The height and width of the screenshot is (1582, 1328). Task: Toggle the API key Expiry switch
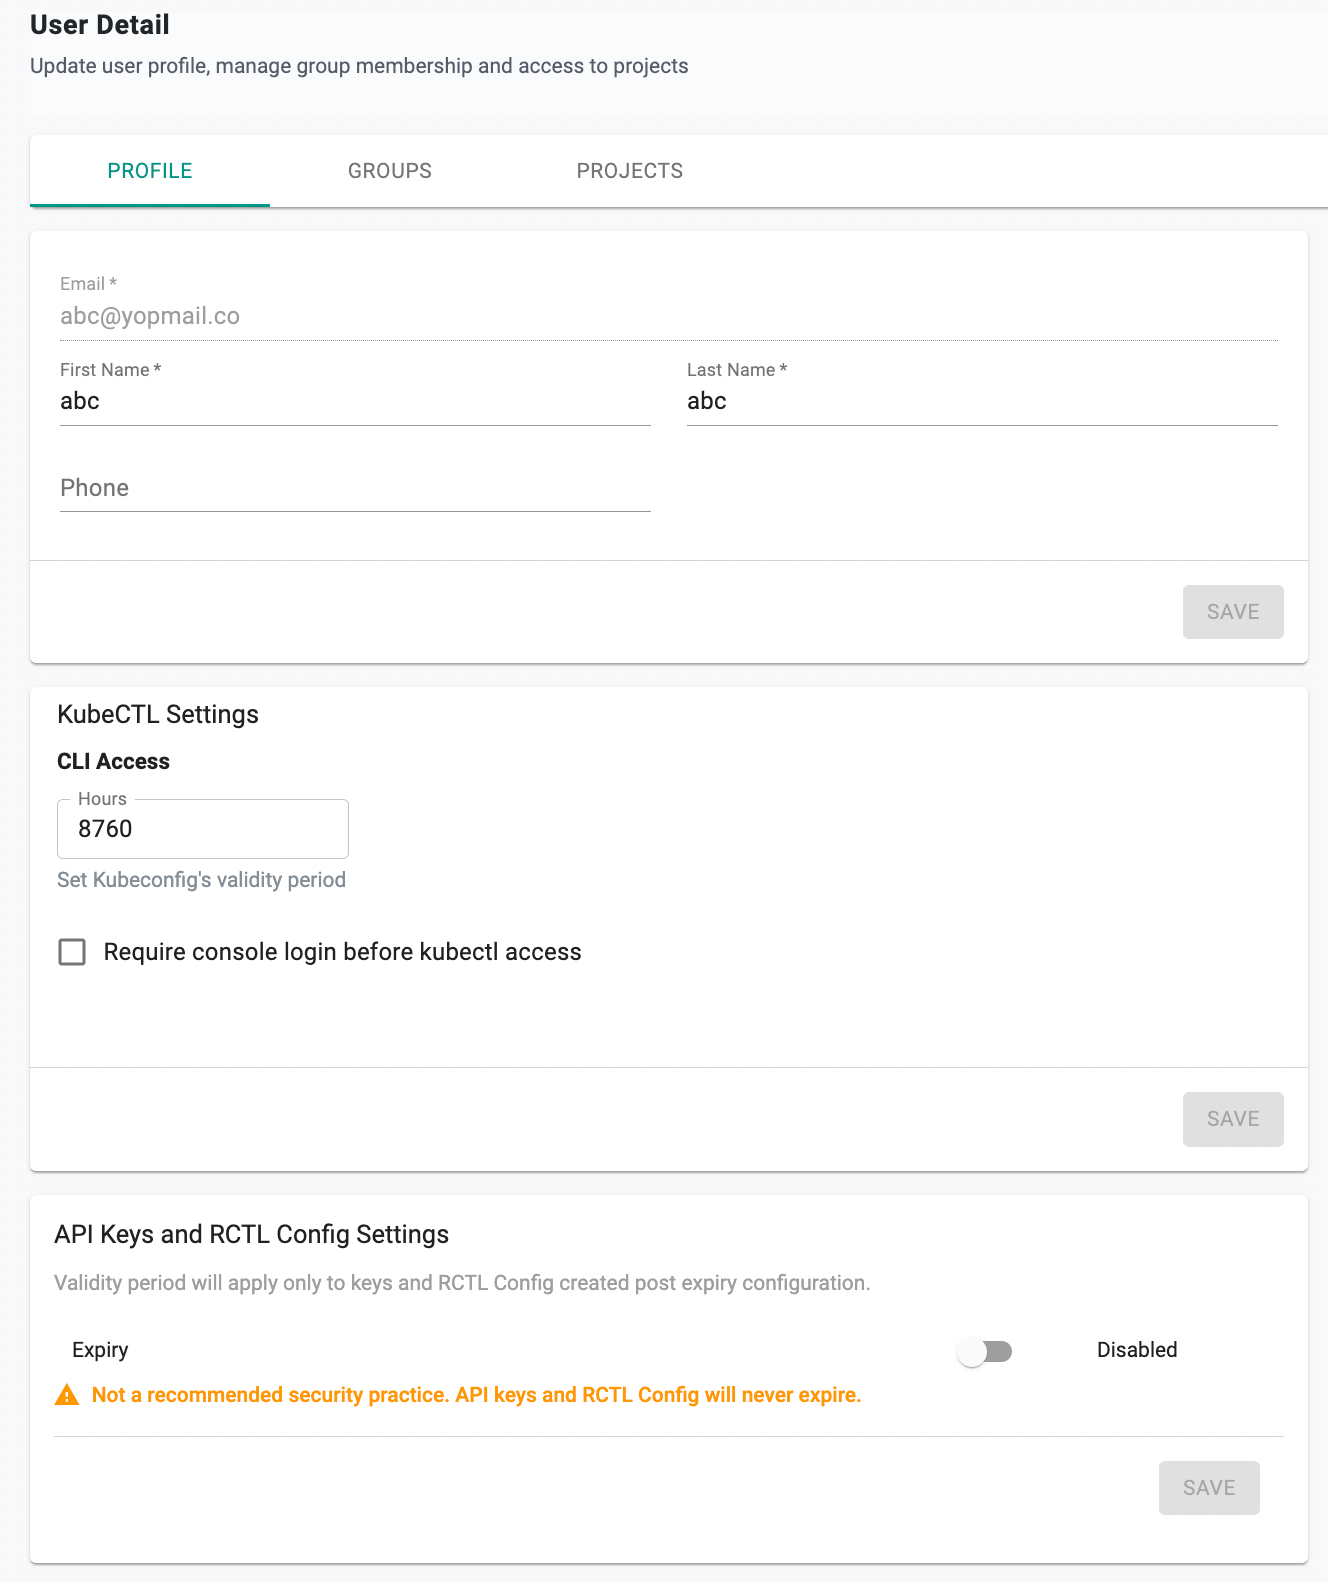click(985, 1352)
